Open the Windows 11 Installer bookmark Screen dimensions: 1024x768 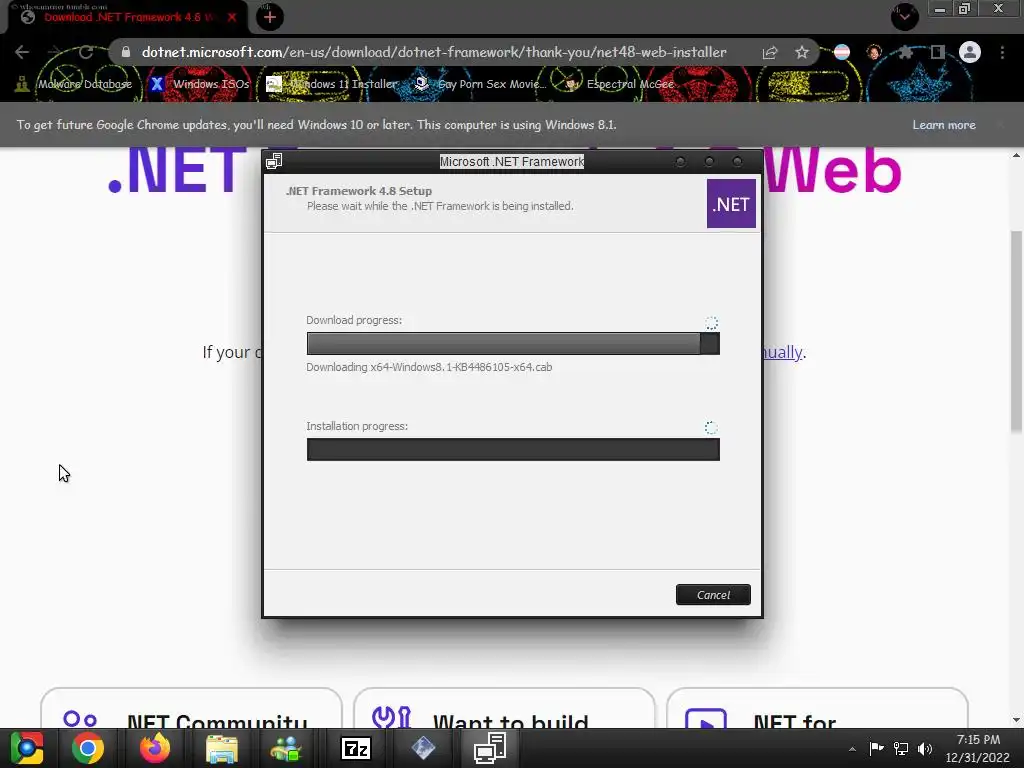coord(332,84)
